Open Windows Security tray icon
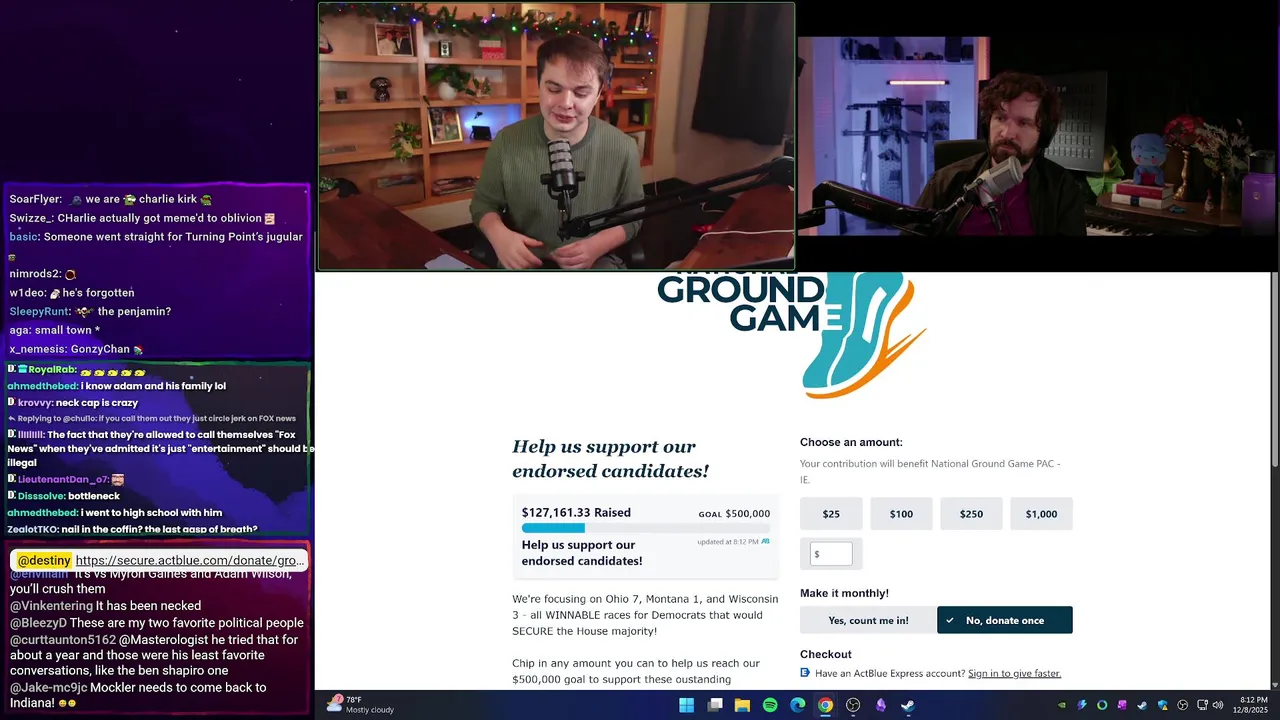 point(1162,705)
